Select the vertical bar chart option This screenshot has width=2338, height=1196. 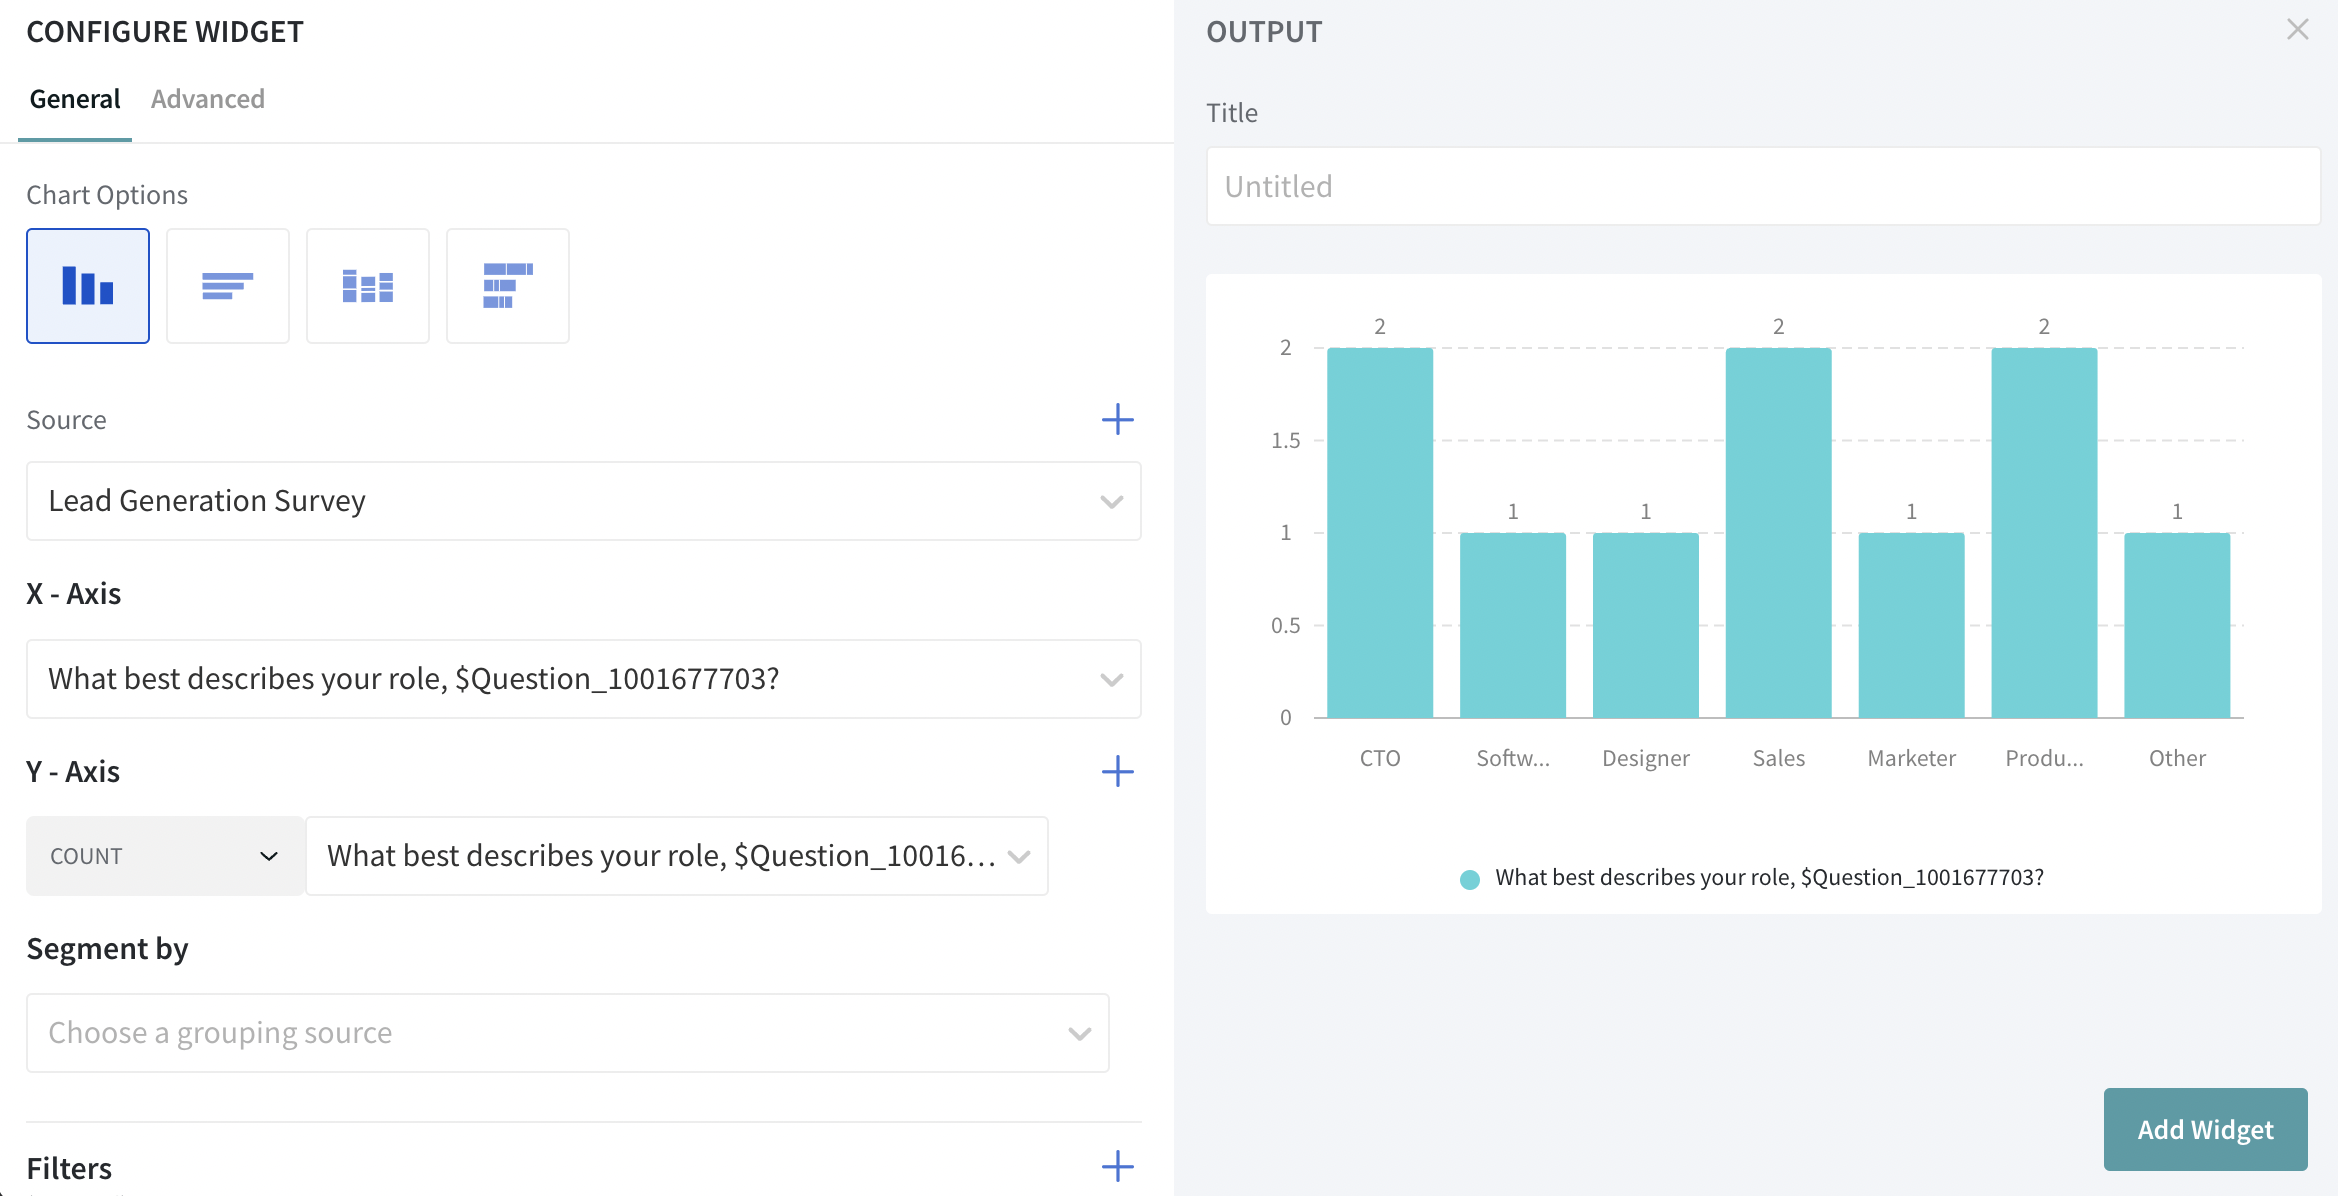[88, 286]
